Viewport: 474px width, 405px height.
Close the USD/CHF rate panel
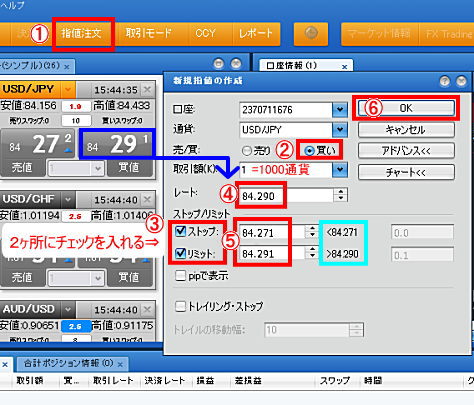coord(147,199)
